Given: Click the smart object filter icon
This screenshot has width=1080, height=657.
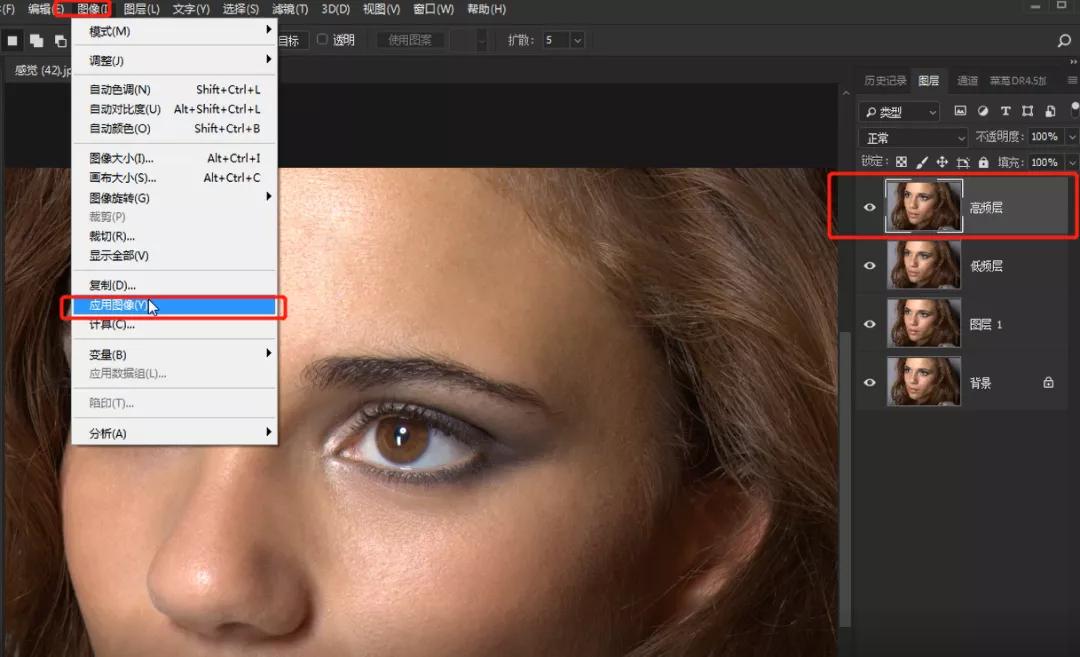Looking at the screenshot, I should coord(1050,111).
